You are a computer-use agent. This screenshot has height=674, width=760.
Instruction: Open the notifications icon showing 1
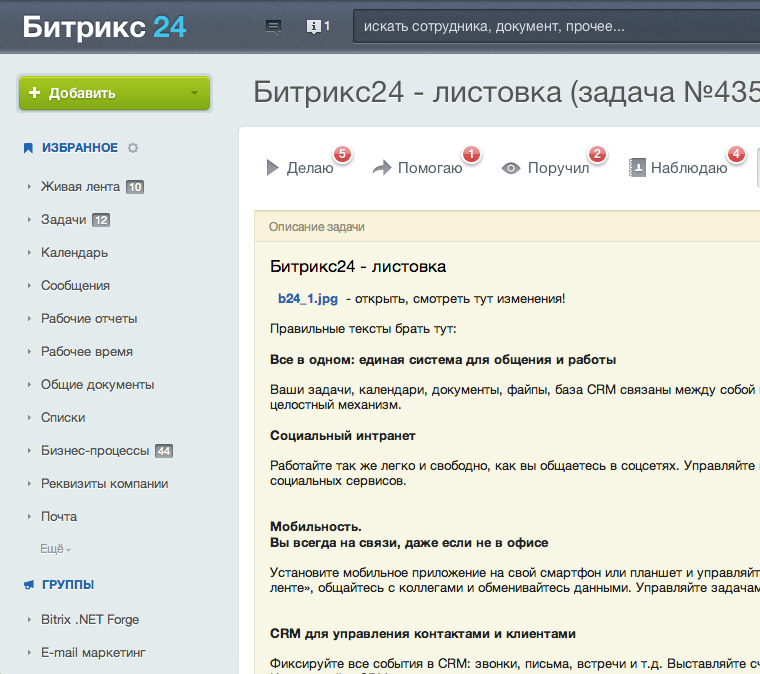(x=318, y=26)
